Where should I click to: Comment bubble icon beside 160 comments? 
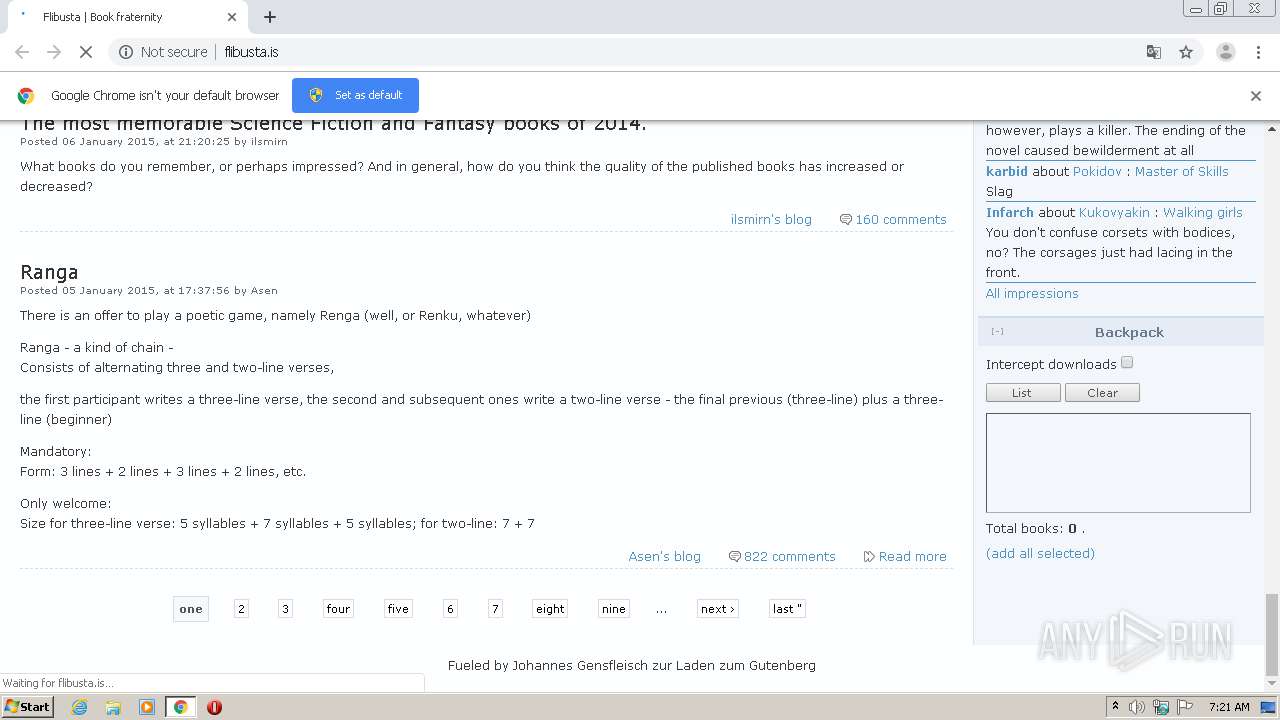pos(845,219)
